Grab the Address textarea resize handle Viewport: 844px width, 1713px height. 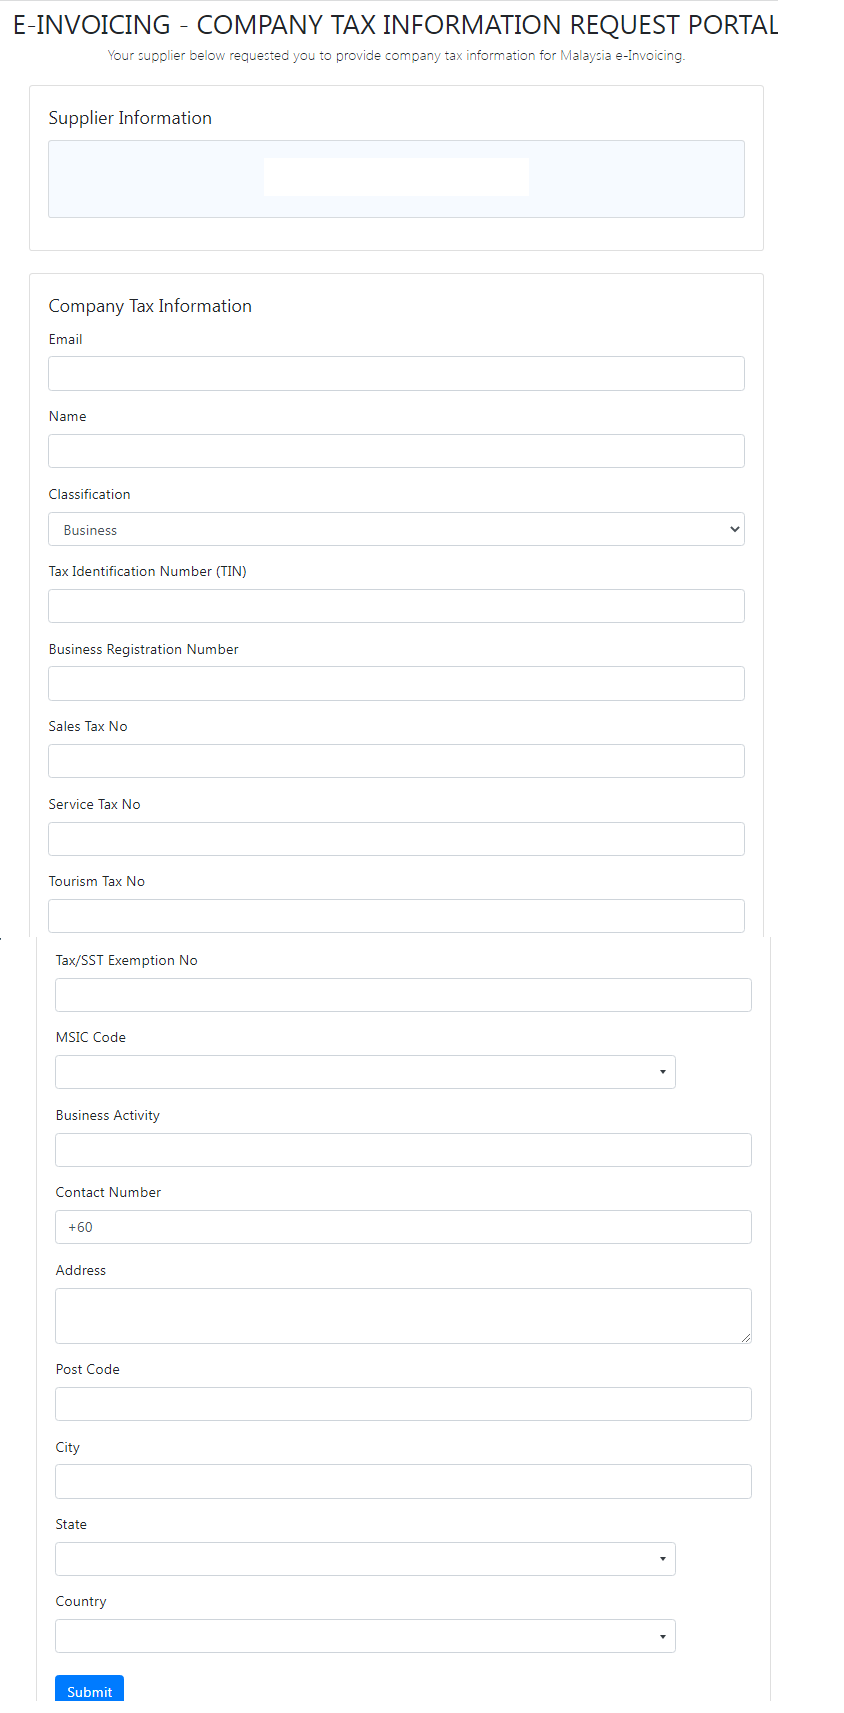745,1337
